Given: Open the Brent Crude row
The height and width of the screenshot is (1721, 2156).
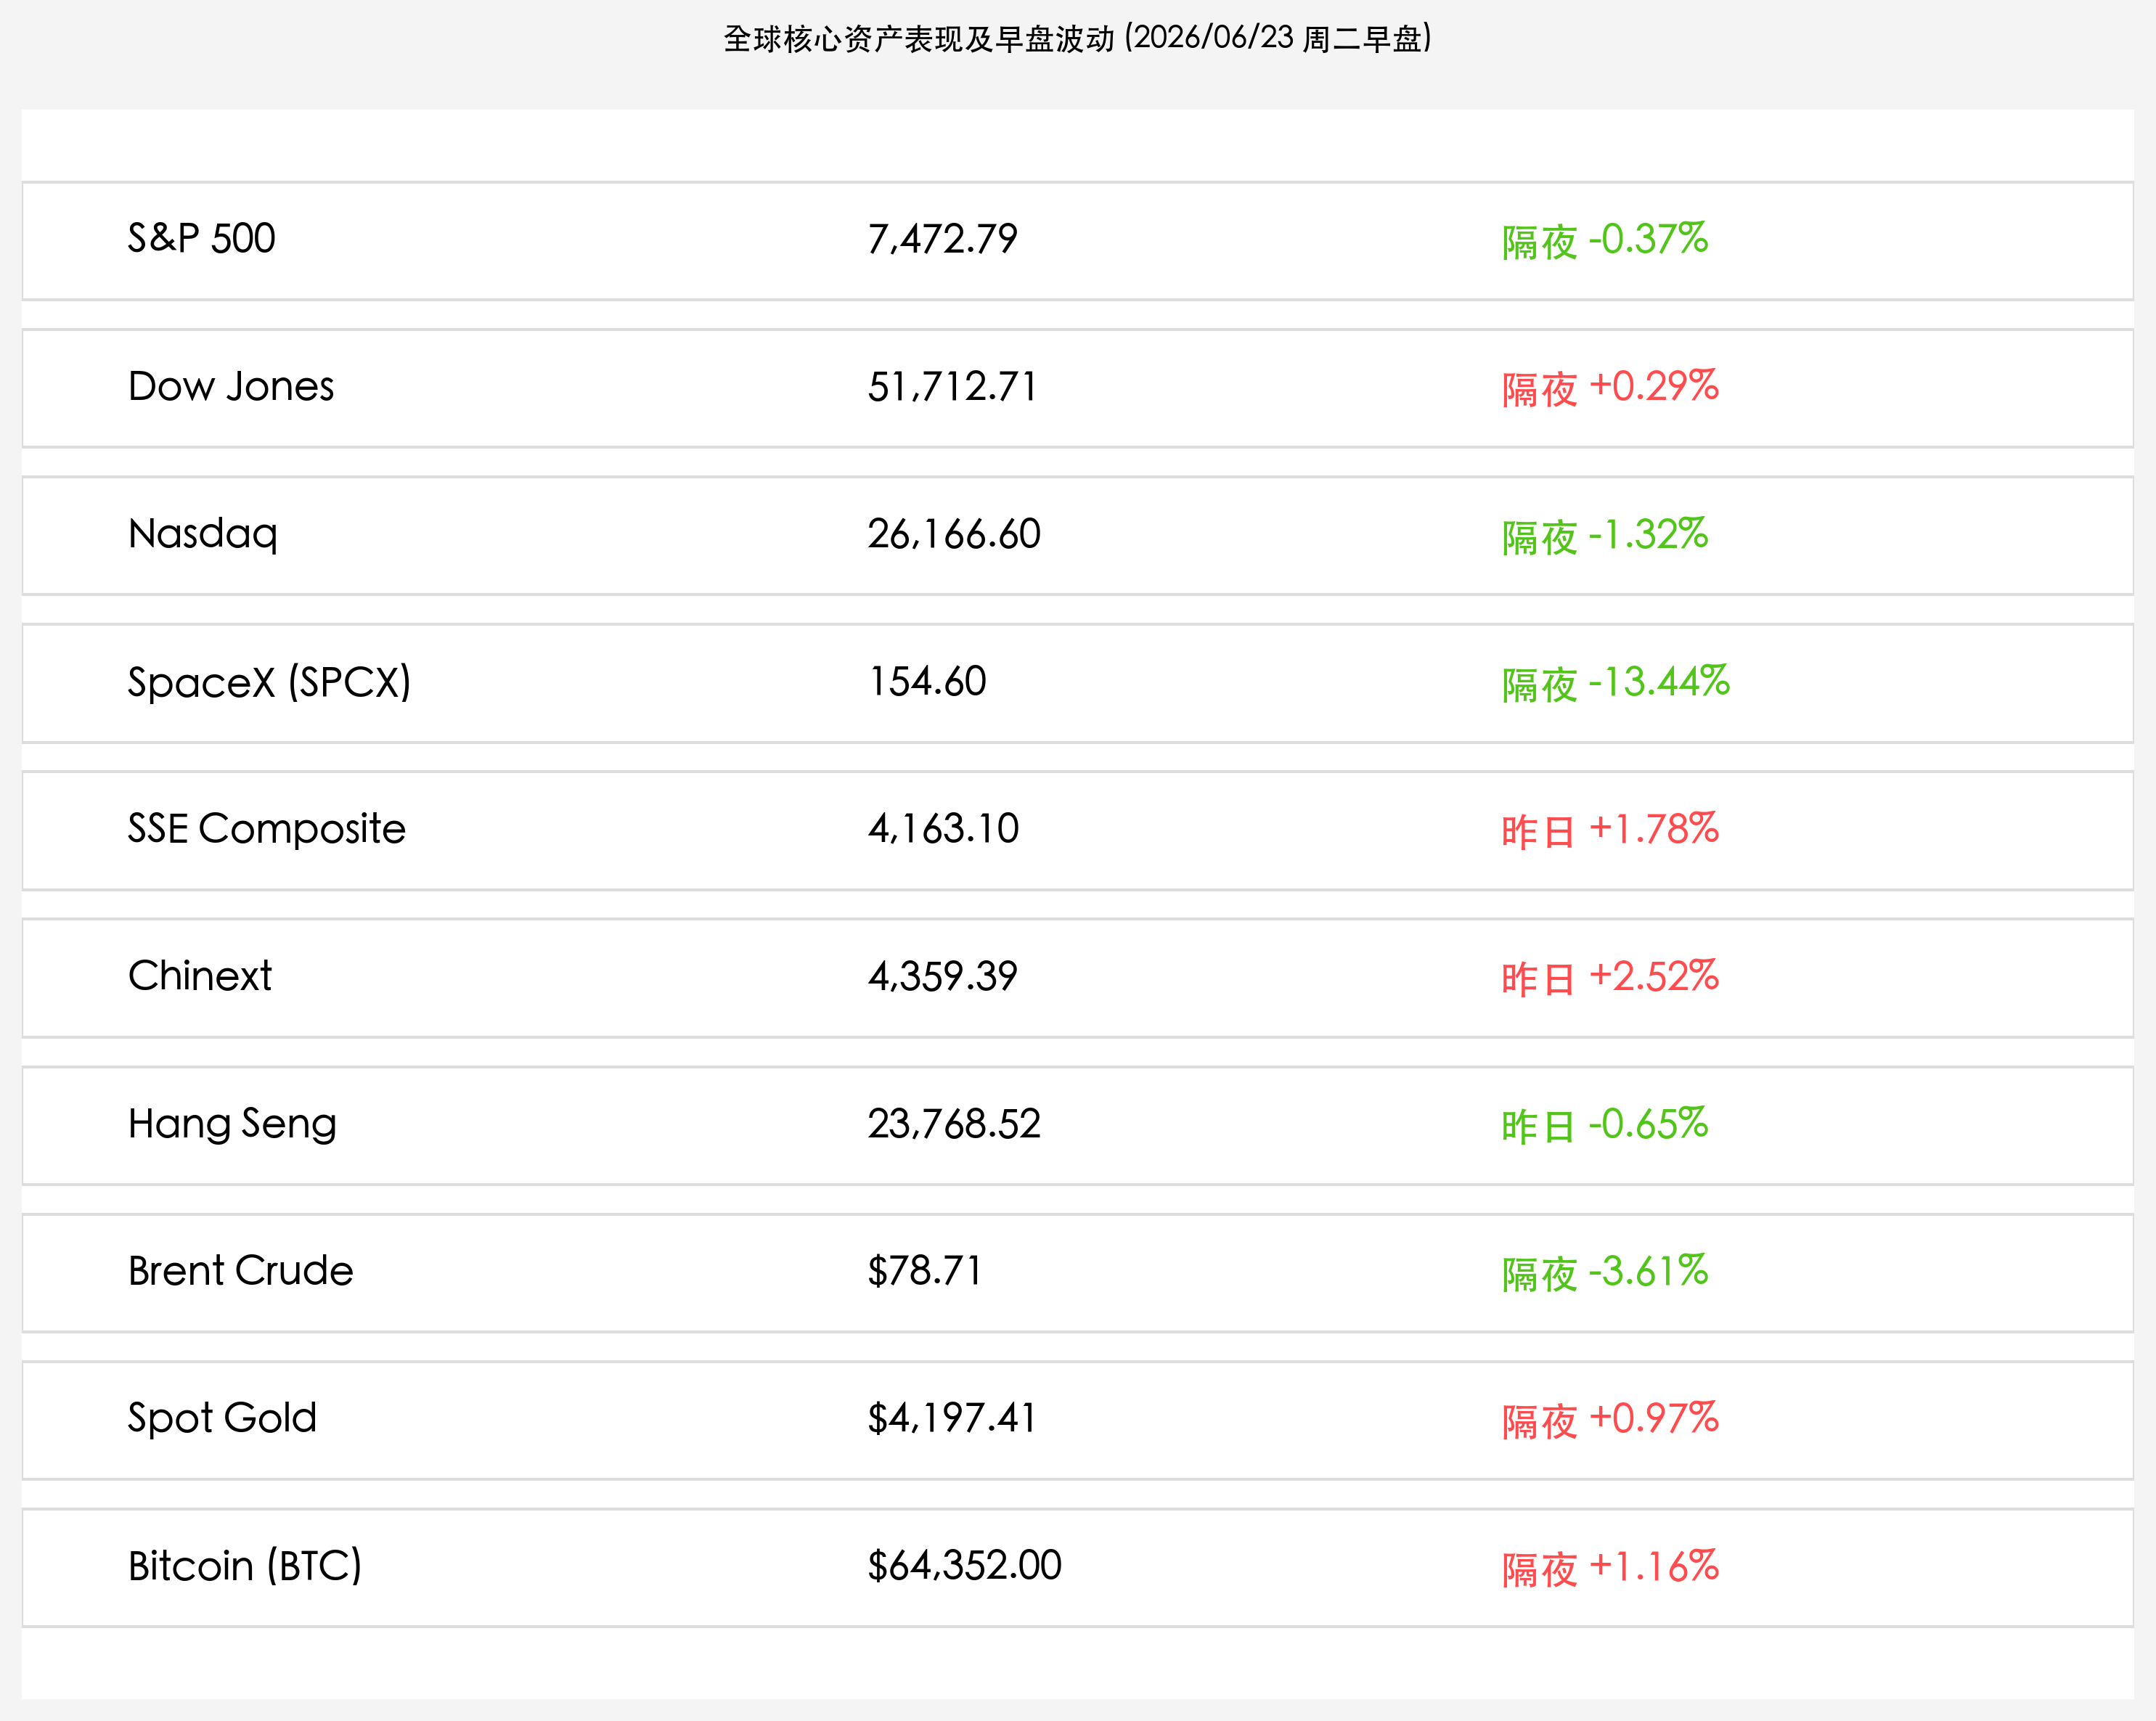Looking at the screenshot, I should tap(1078, 1273).
